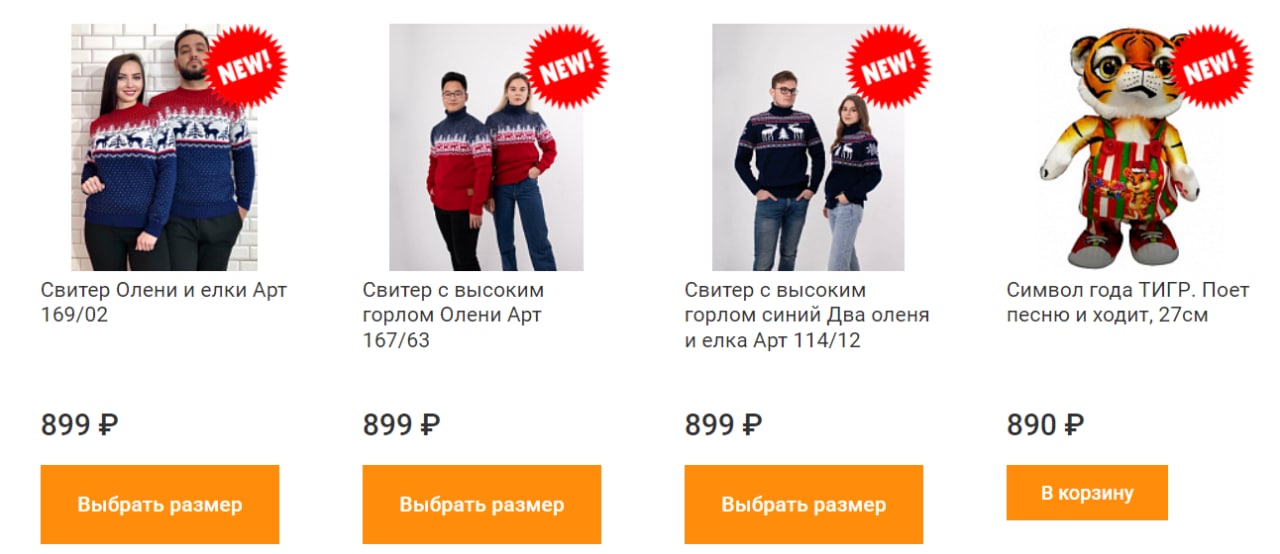The width and height of the screenshot is (1280, 554).
Task: Open photo of couple in blue-red deer sweaters
Action: [x=164, y=147]
